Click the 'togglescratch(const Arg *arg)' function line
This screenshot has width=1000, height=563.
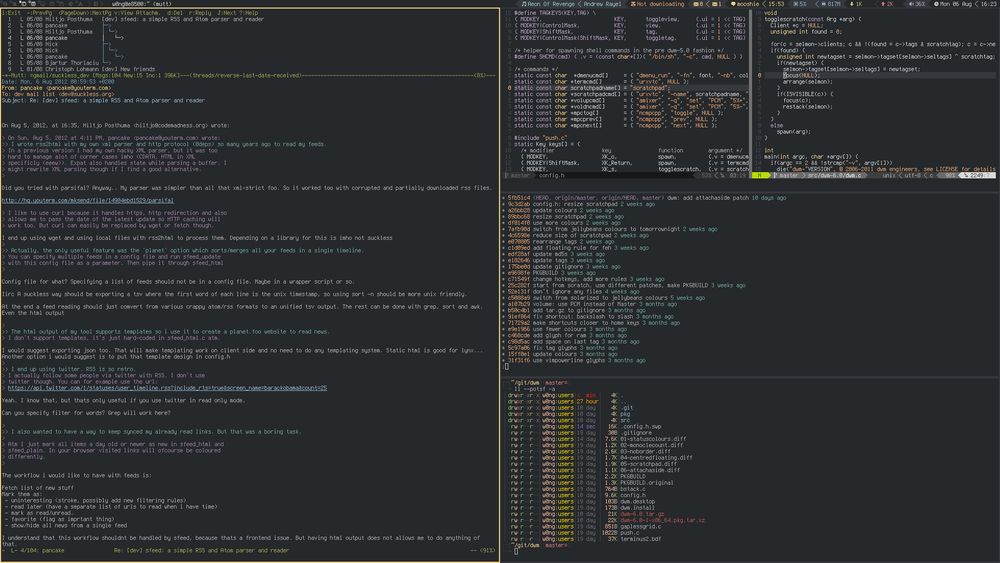pyautogui.click(x=812, y=19)
